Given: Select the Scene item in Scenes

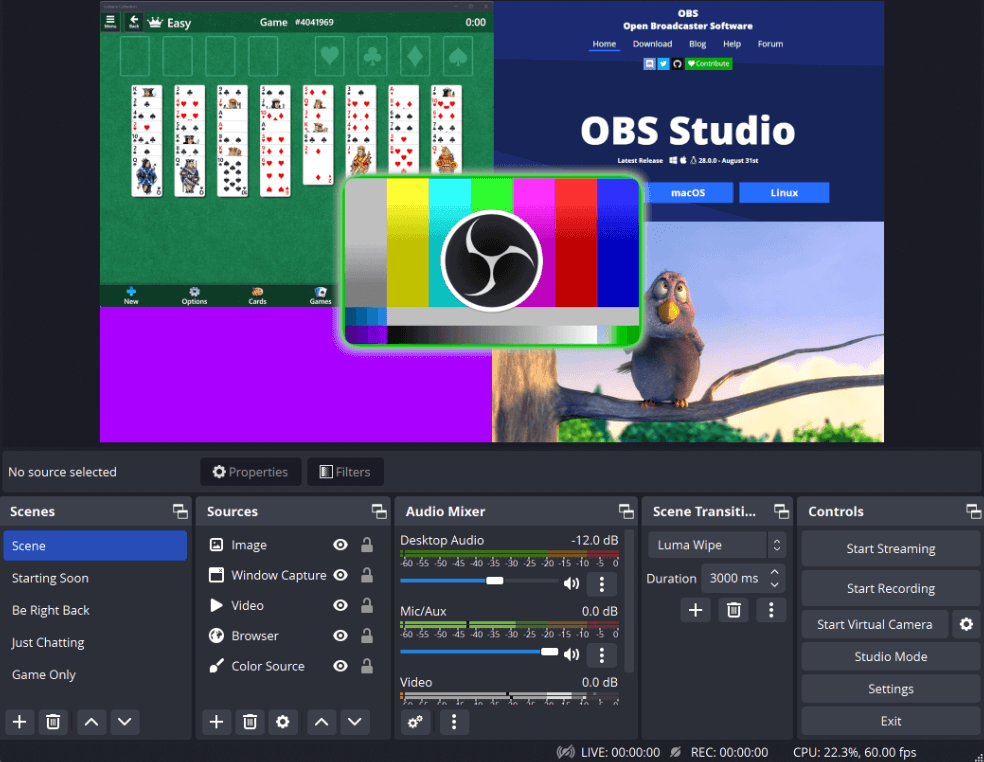Looking at the screenshot, I should pyautogui.click(x=95, y=545).
